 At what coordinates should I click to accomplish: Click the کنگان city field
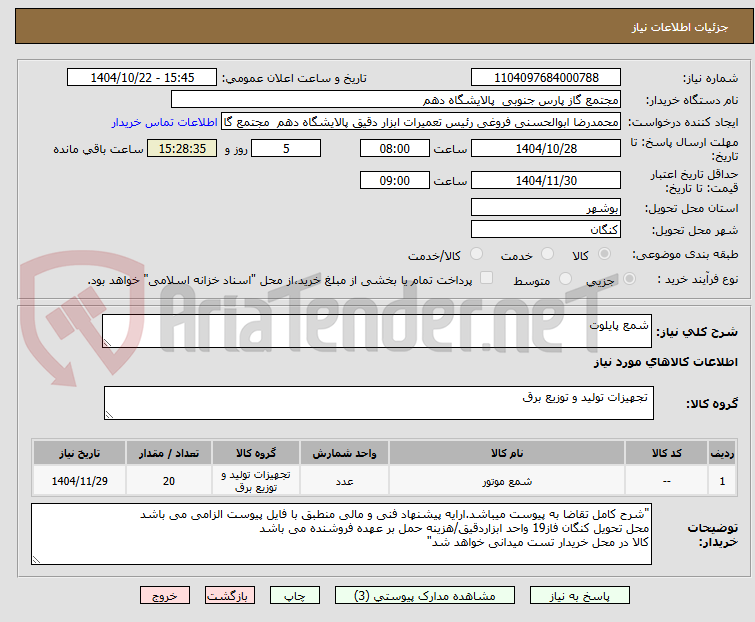click(x=546, y=229)
